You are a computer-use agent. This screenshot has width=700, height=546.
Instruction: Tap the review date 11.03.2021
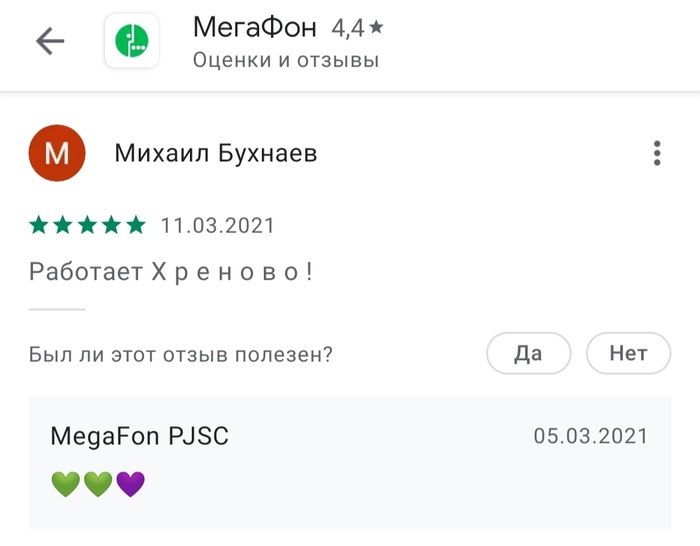pos(217,225)
